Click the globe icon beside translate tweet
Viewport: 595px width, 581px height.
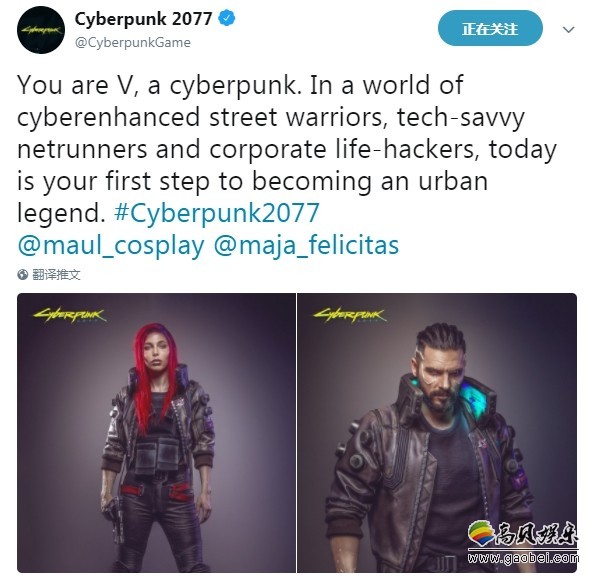coord(23,274)
